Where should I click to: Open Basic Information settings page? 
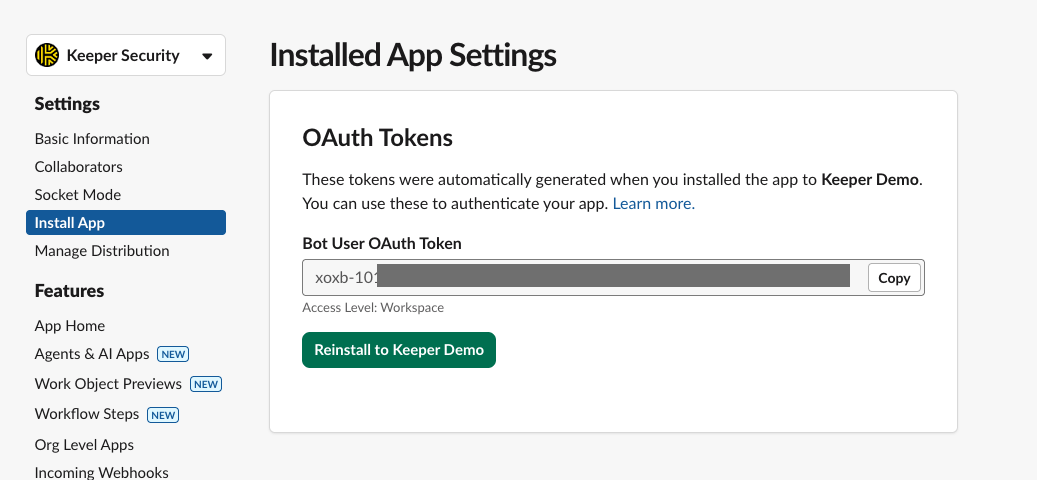92,139
